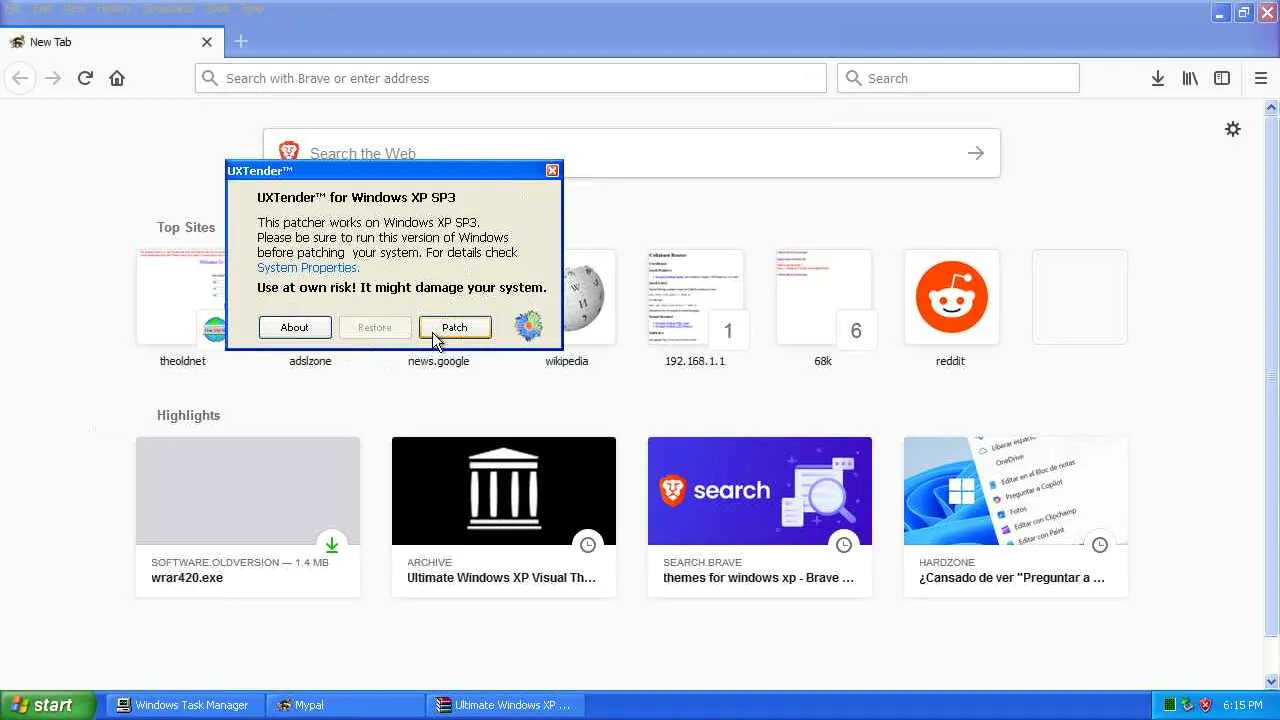1280x720 pixels.
Task: Close the UXTender dialog
Action: (x=552, y=171)
